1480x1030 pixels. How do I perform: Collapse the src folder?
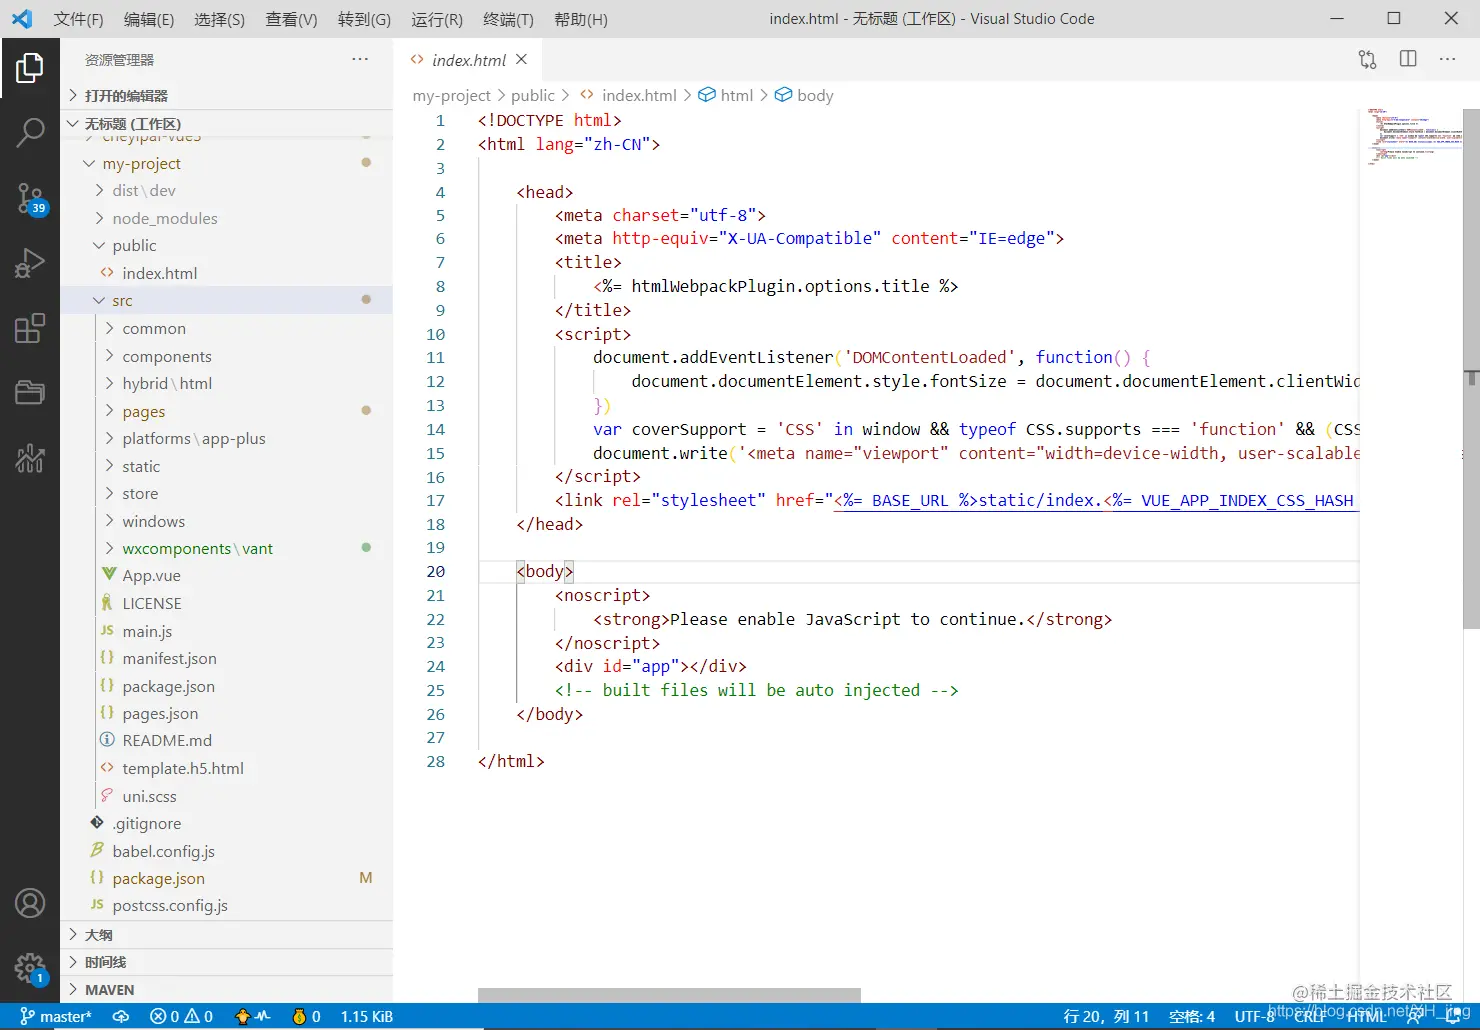click(x=226, y=301)
